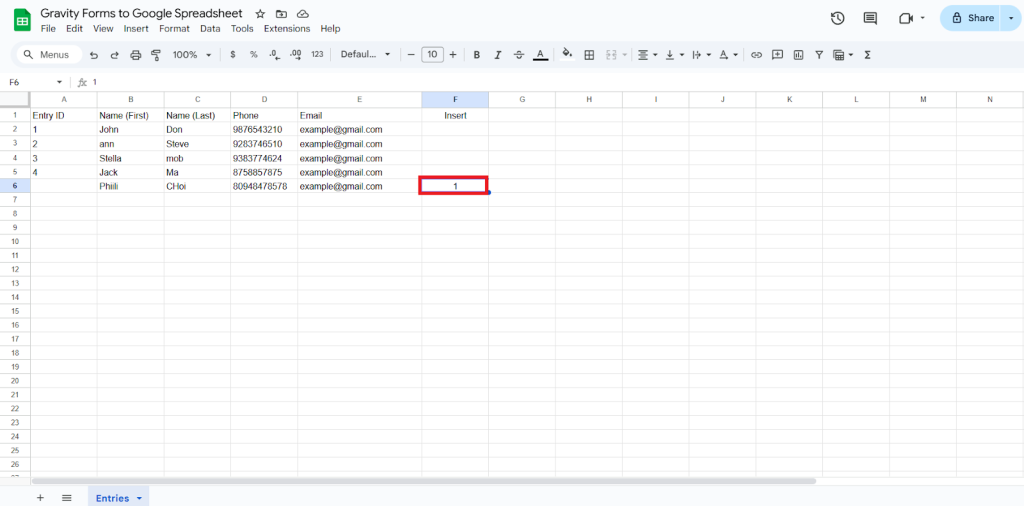Toggle bold formatting

click(x=477, y=55)
